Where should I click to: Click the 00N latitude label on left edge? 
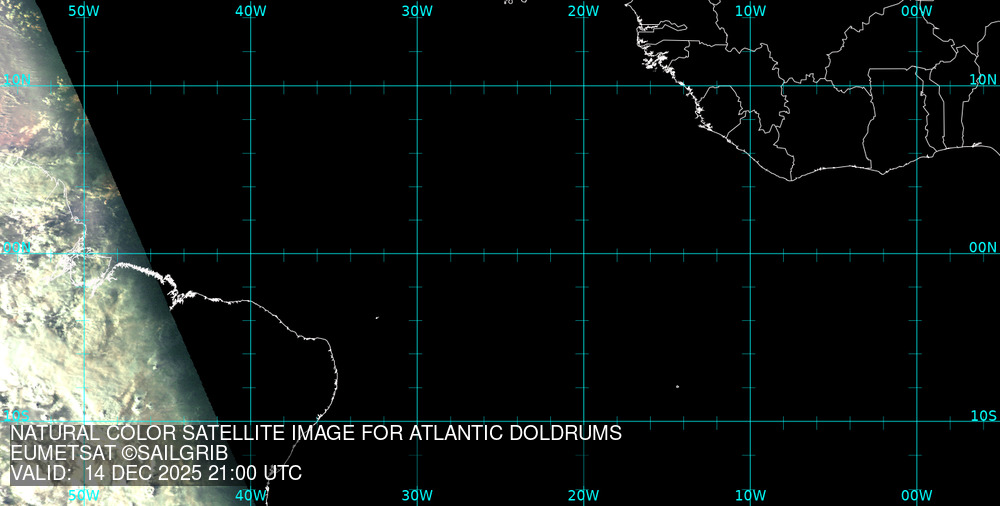pyautogui.click(x=16, y=247)
